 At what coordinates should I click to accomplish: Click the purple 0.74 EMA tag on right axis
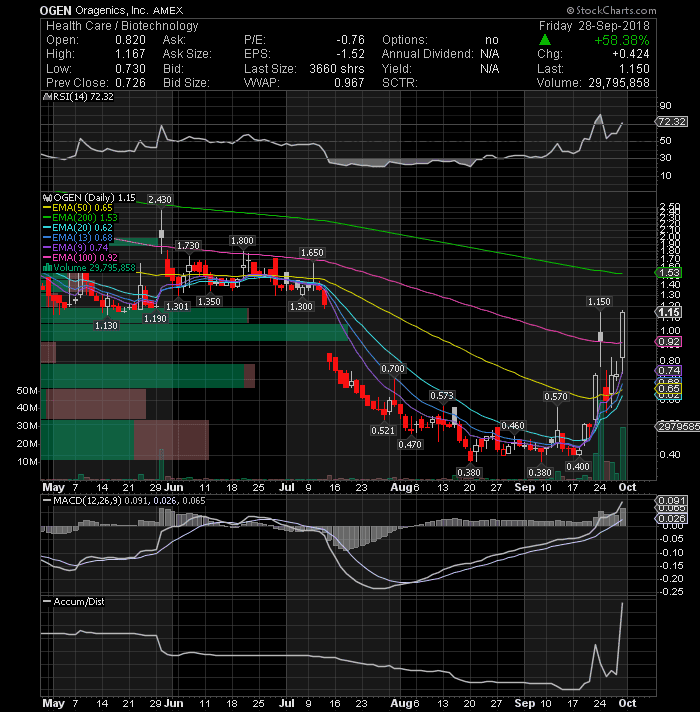(669, 371)
